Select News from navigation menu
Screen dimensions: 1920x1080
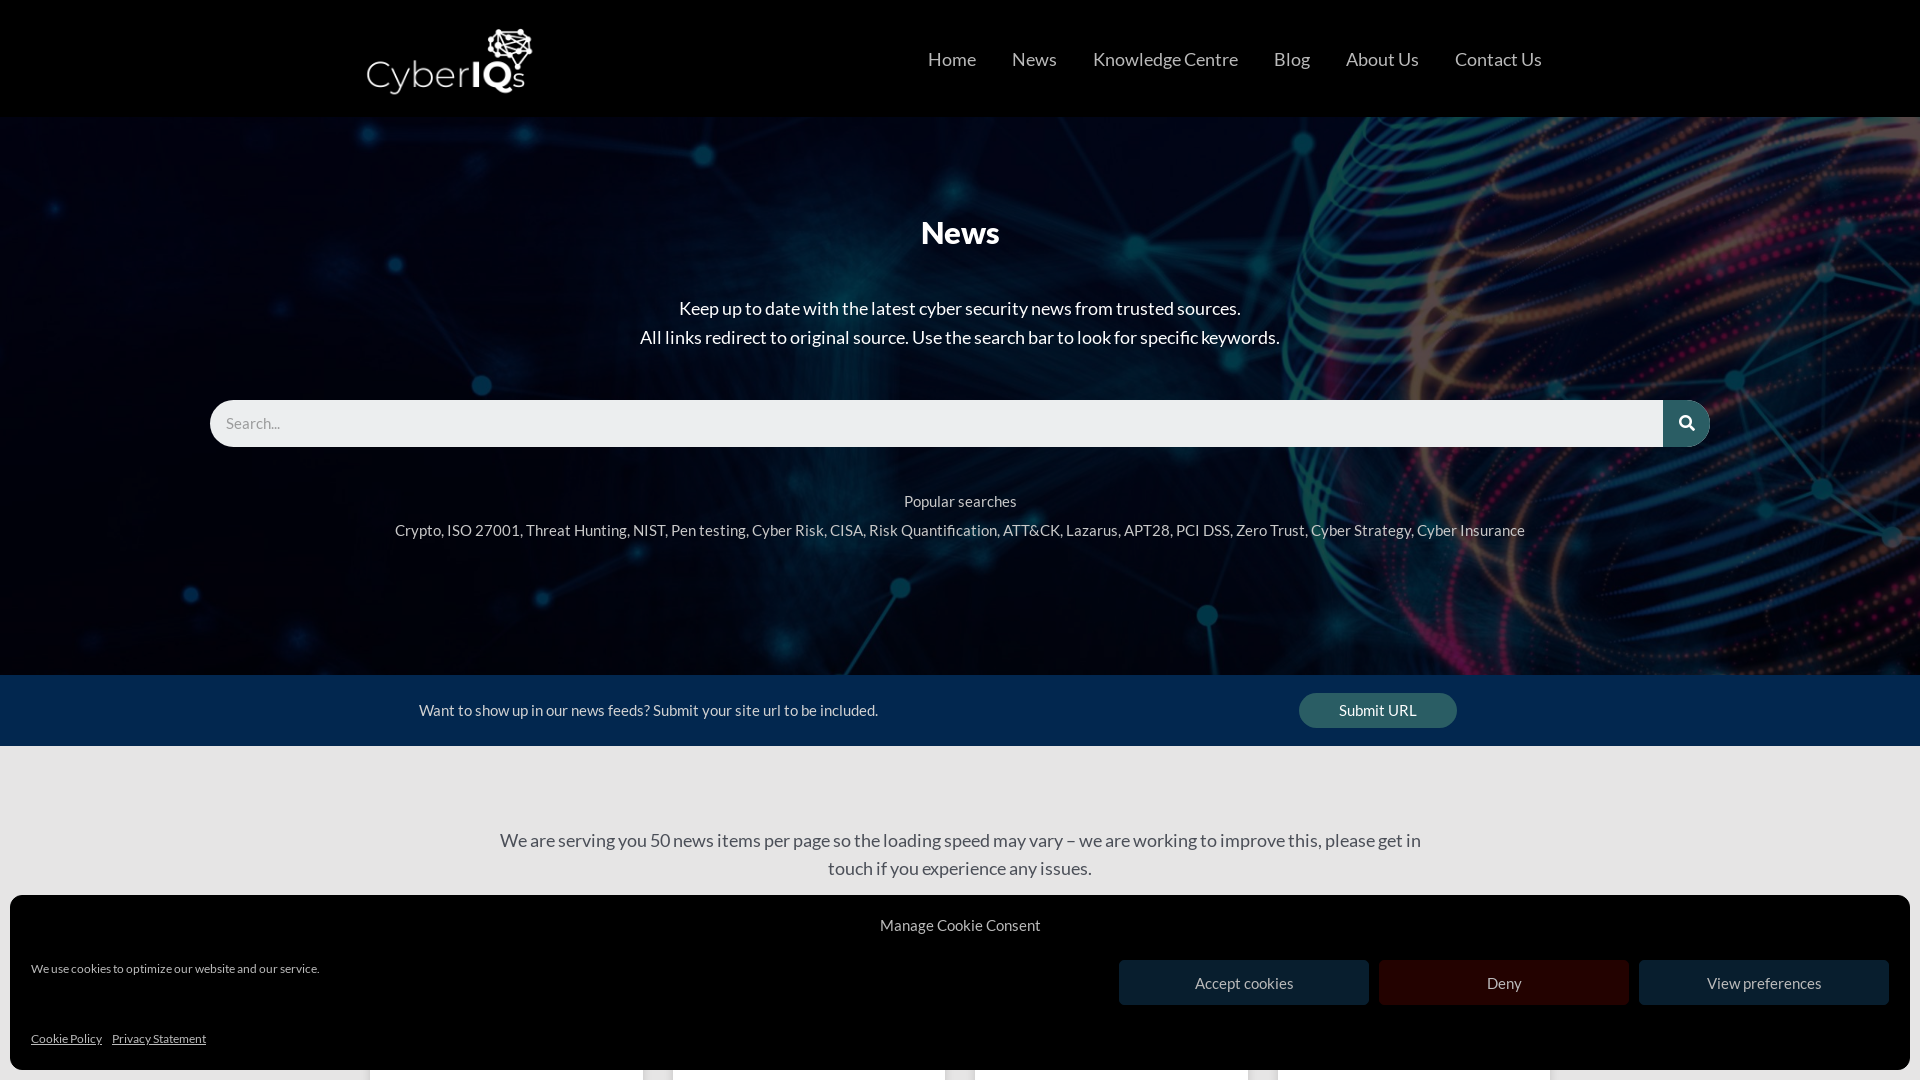(x=1034, y=58)
